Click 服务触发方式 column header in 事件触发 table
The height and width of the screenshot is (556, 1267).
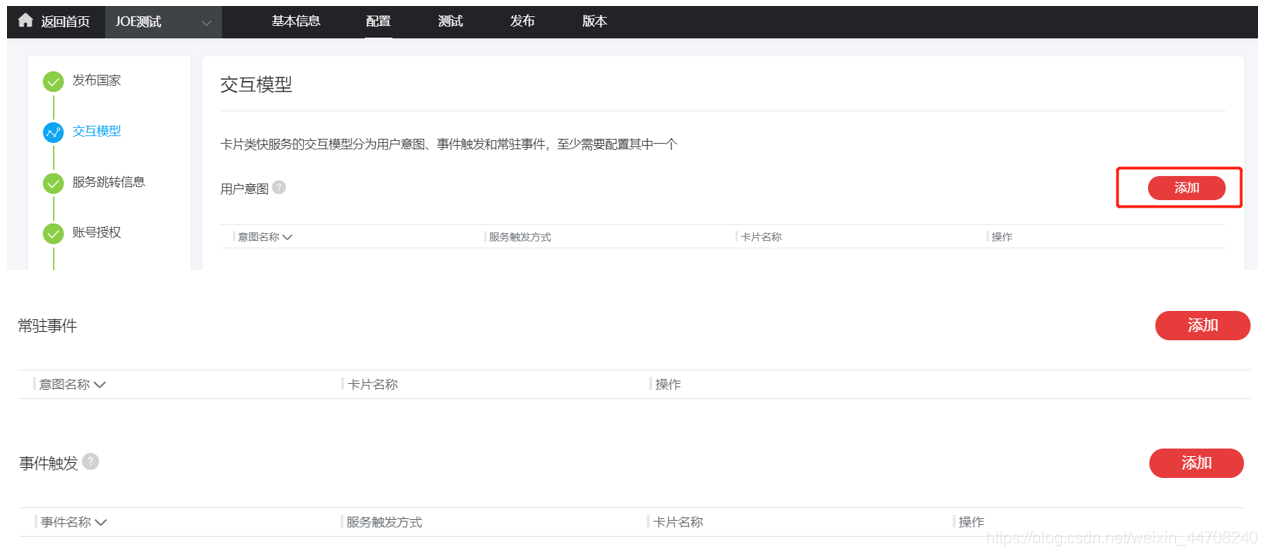tap(384, 522)
